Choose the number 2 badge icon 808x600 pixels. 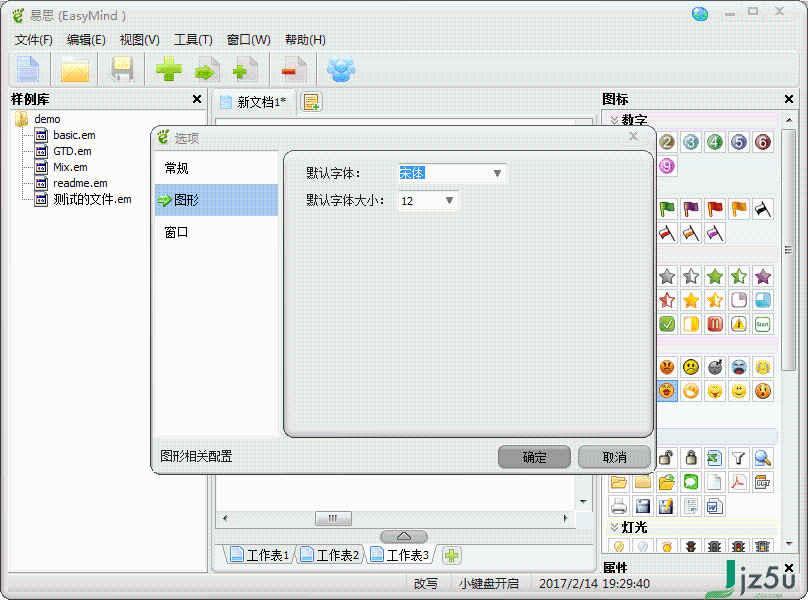pos(666,142)
